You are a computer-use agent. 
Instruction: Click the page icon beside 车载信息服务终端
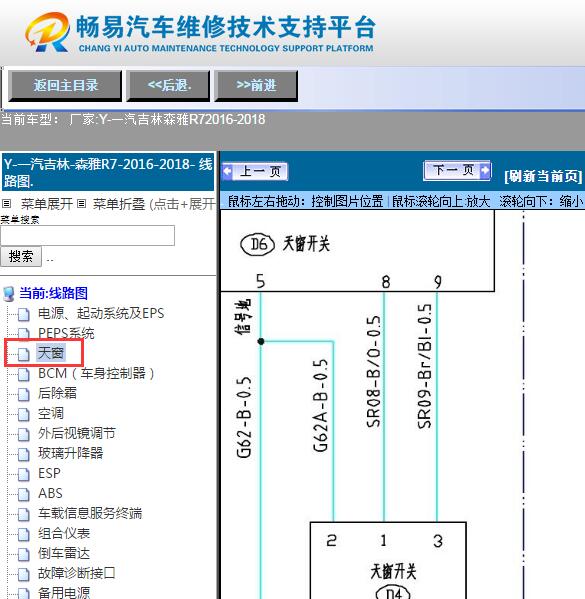pos(24,514)
